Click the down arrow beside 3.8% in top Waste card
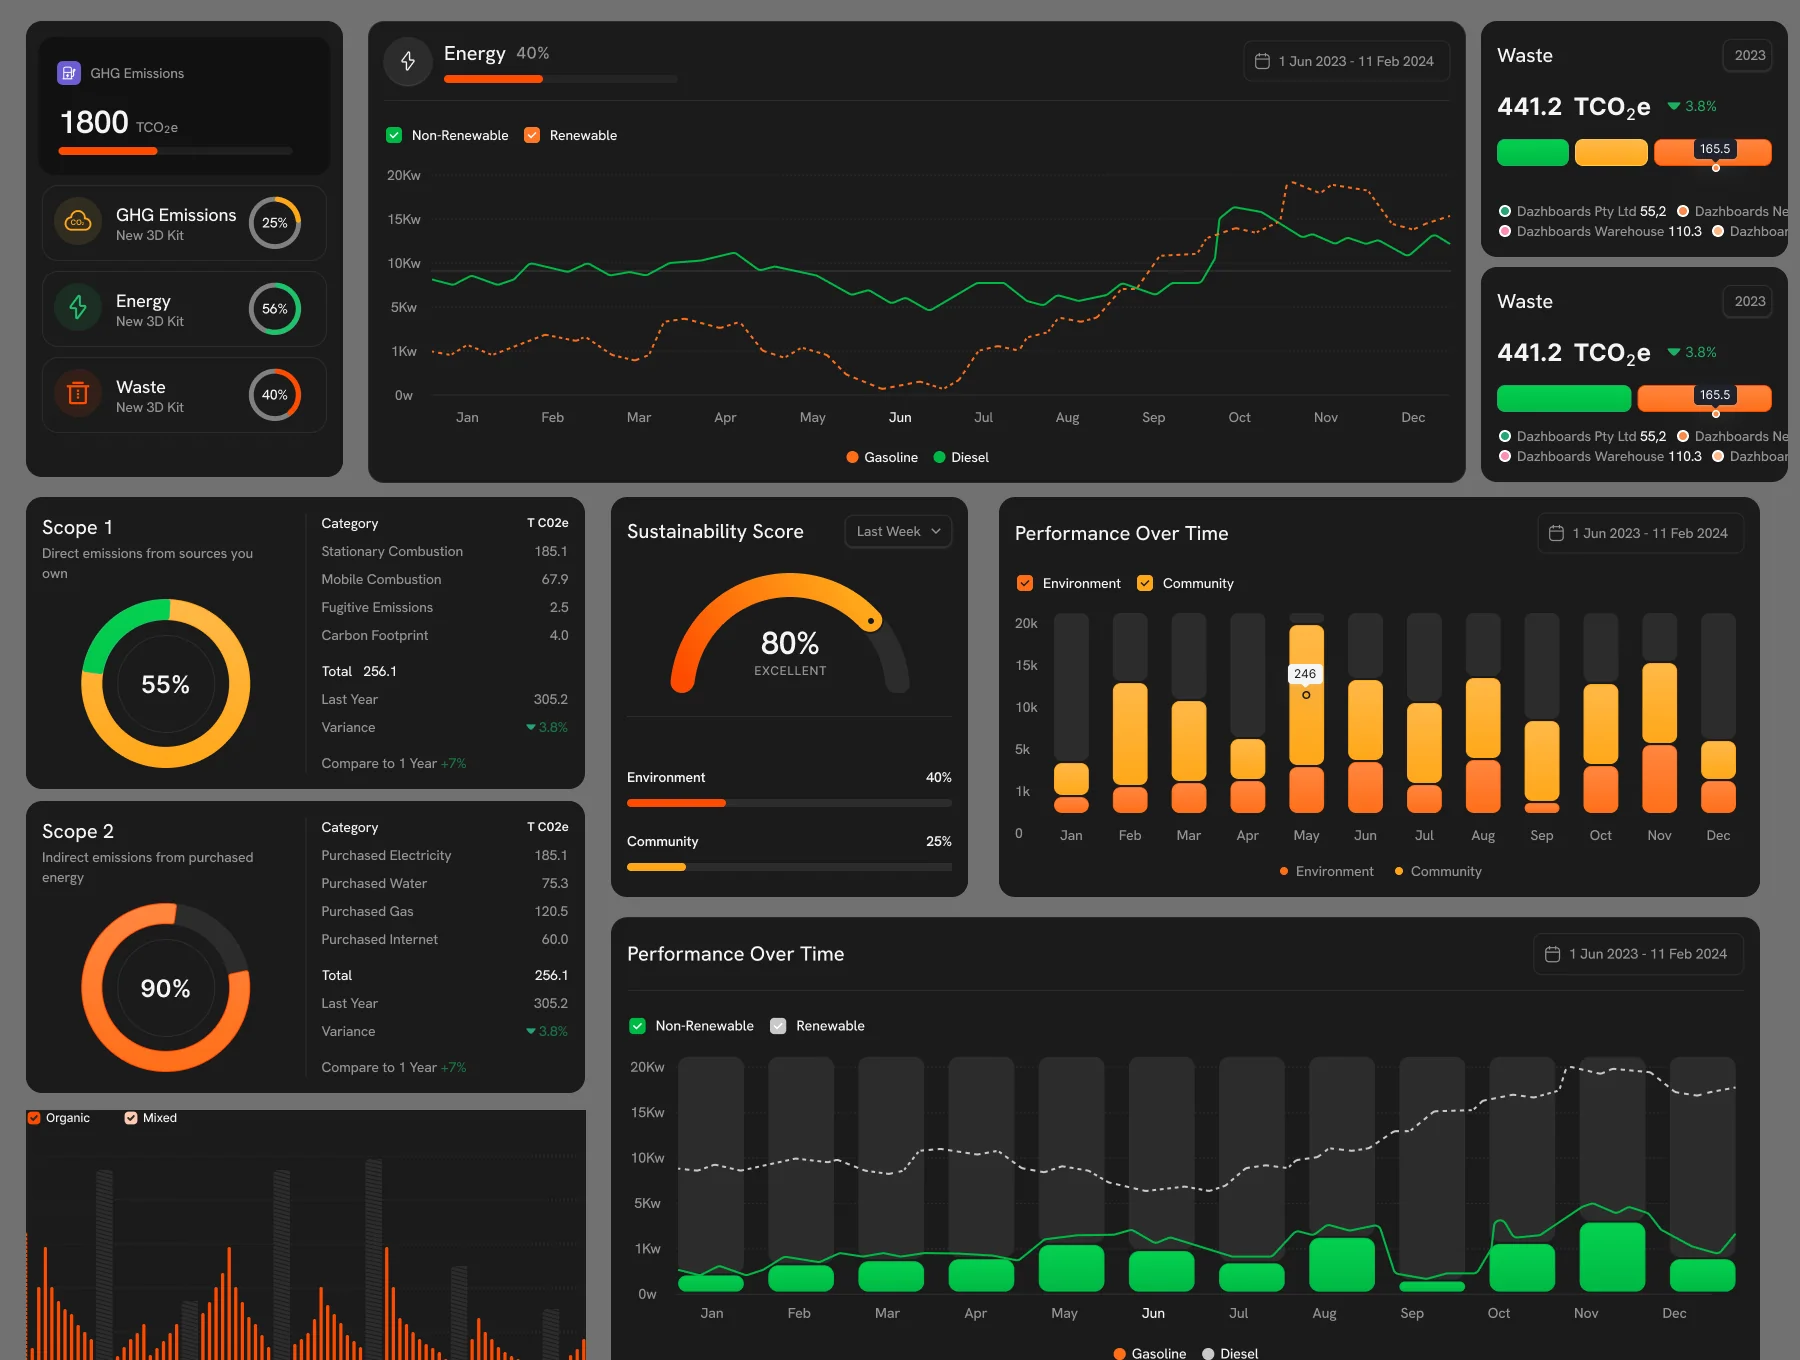 (x=1674, y=106)
